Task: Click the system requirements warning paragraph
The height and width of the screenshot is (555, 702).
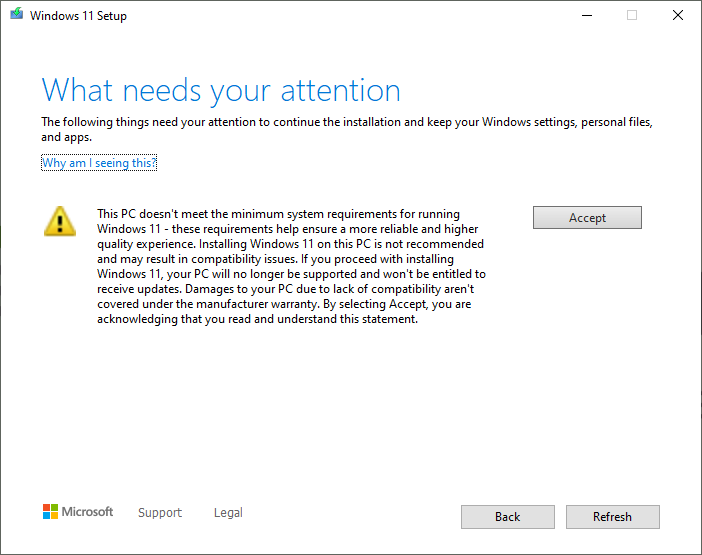Action: (291, 266)
